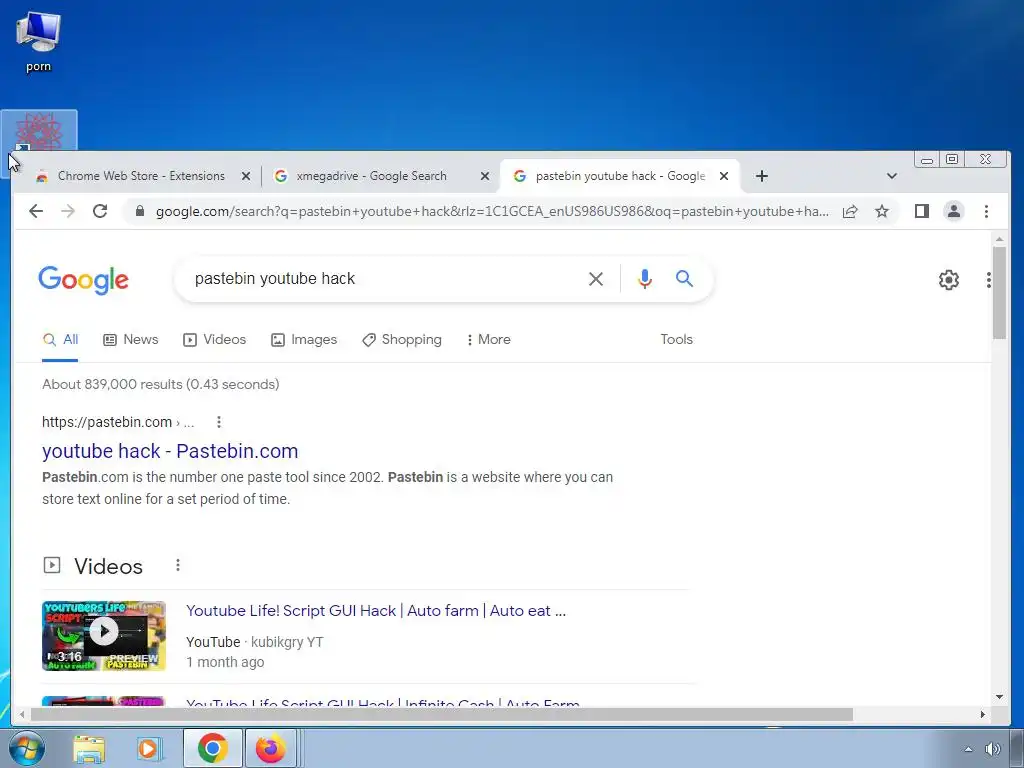The image size is (1024, 768).
Task: Launch Windows Media Player from the taskbar
Action: (148, 748)
